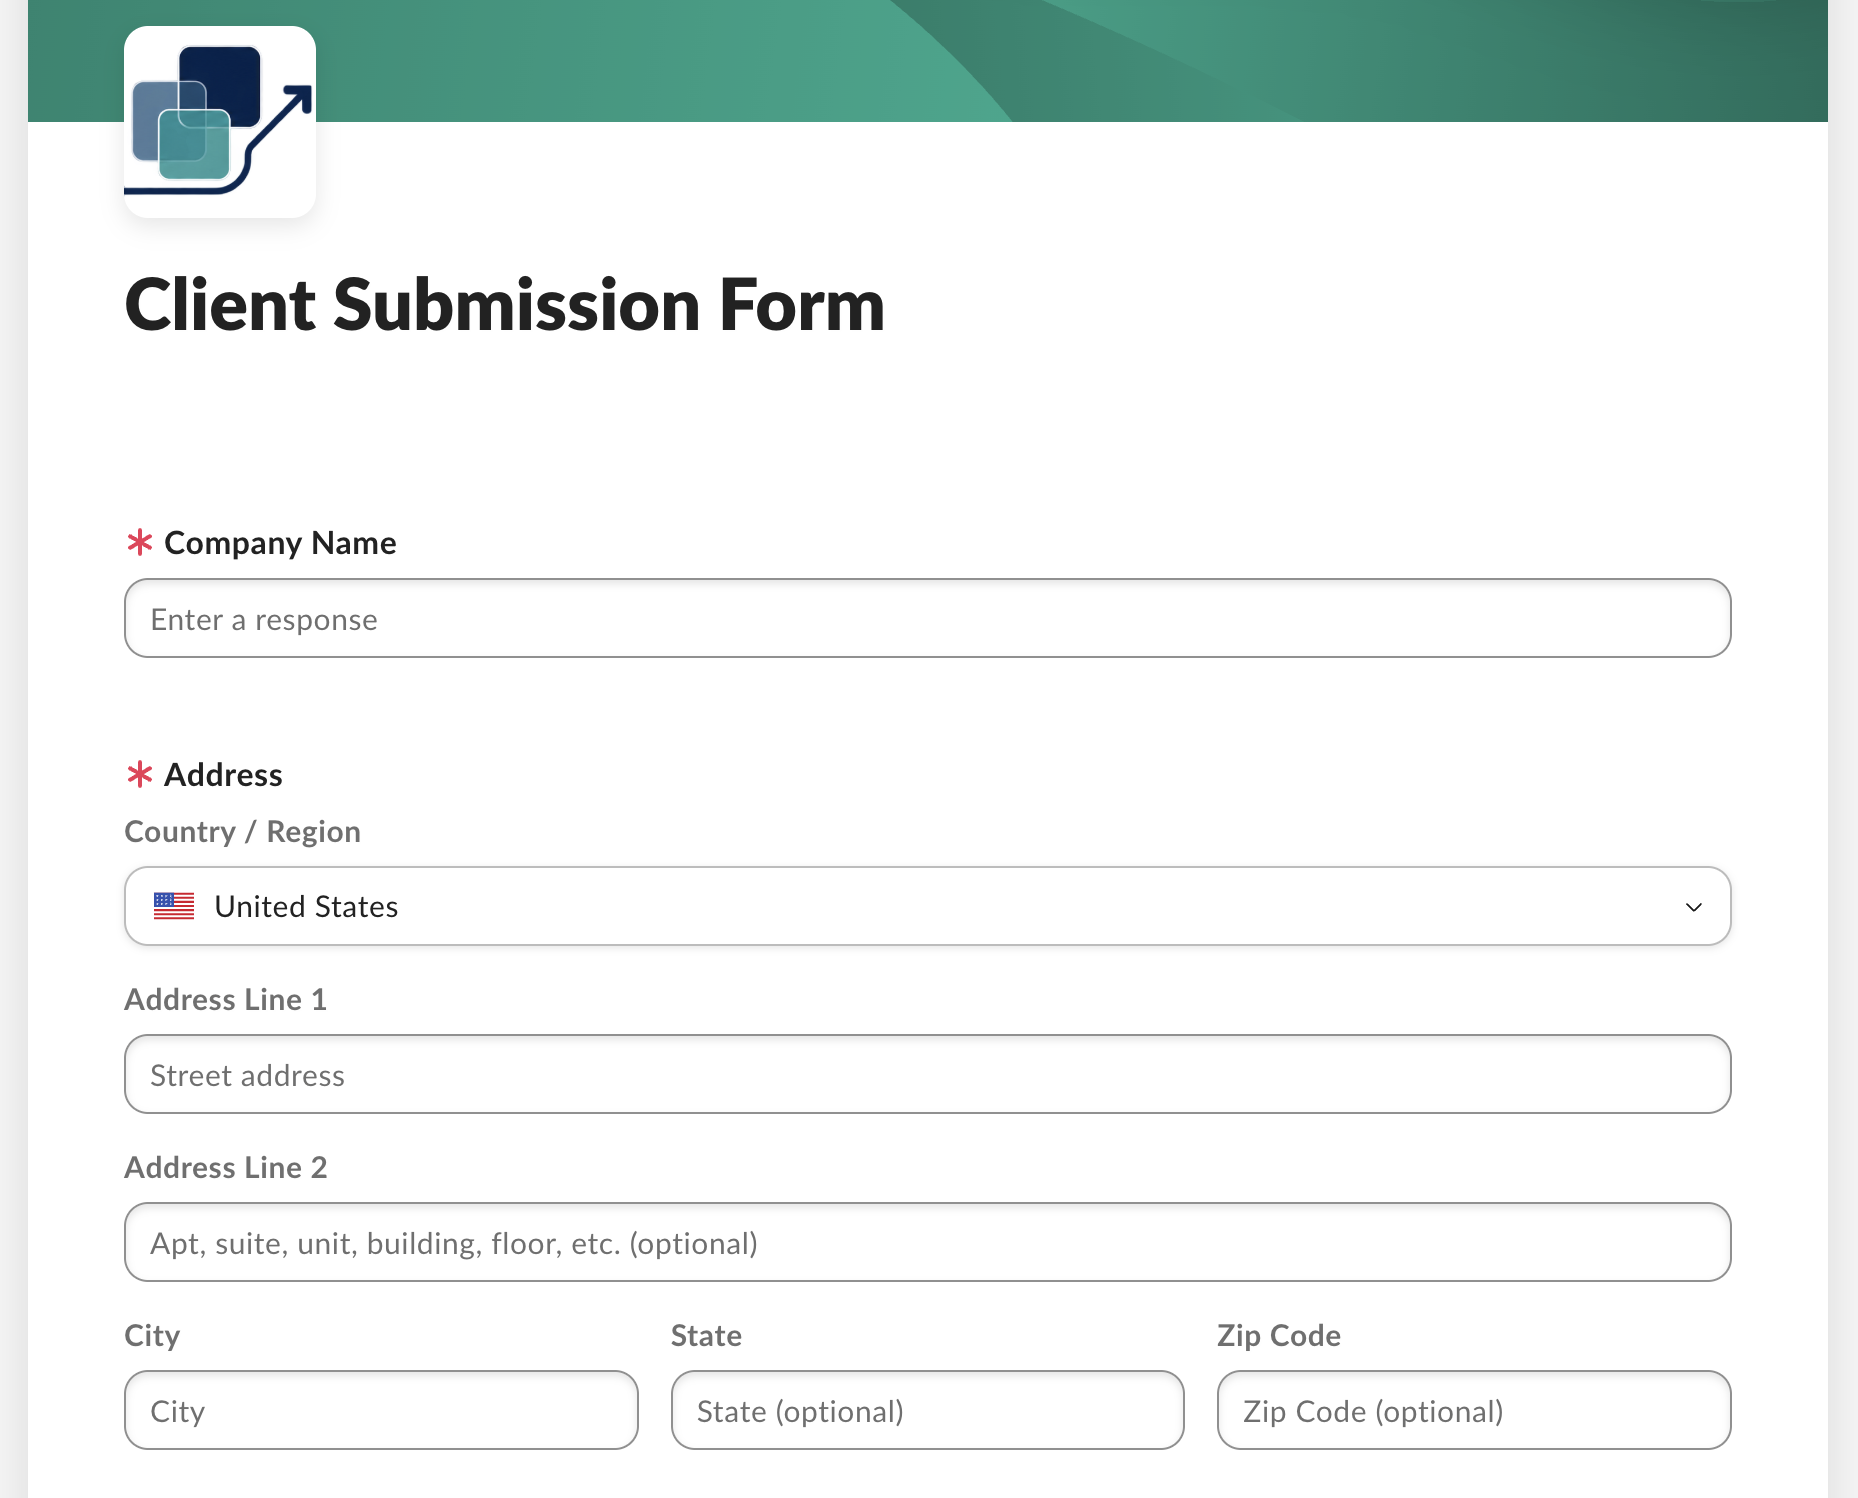Click the red asterisk beside Address

tap(139, 774)
